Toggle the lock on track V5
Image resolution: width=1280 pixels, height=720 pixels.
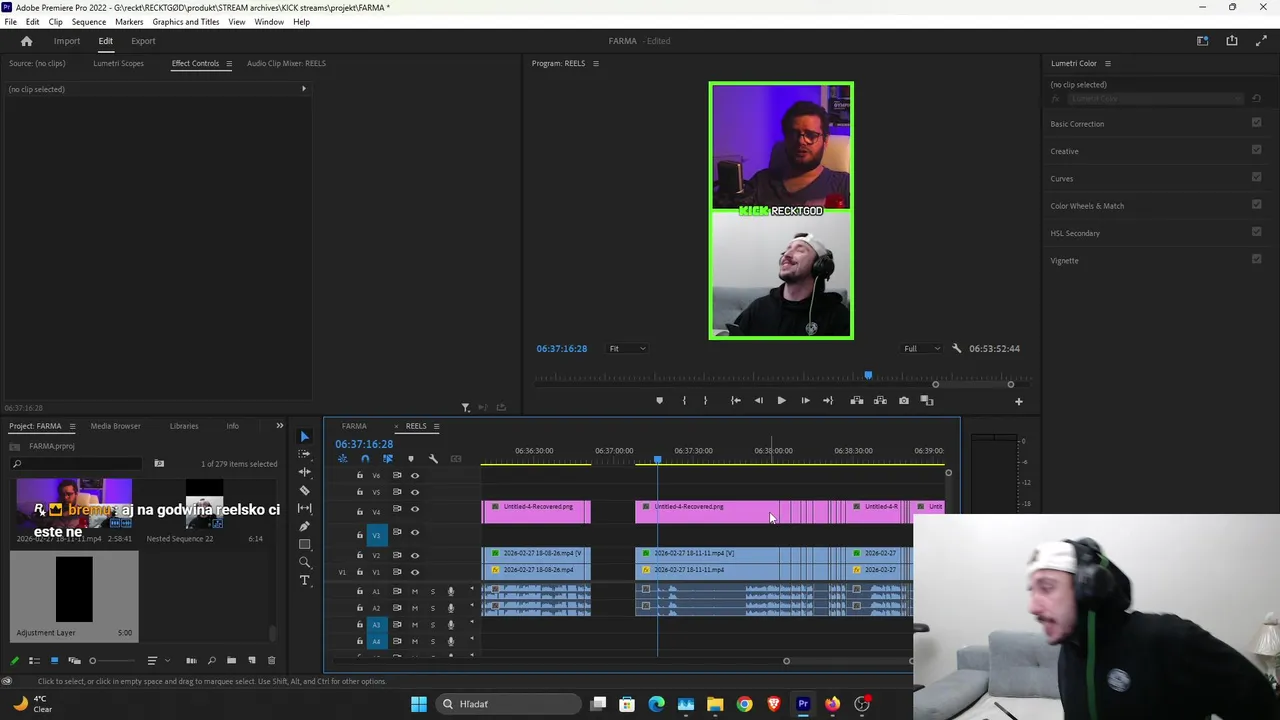coord(360,492)
